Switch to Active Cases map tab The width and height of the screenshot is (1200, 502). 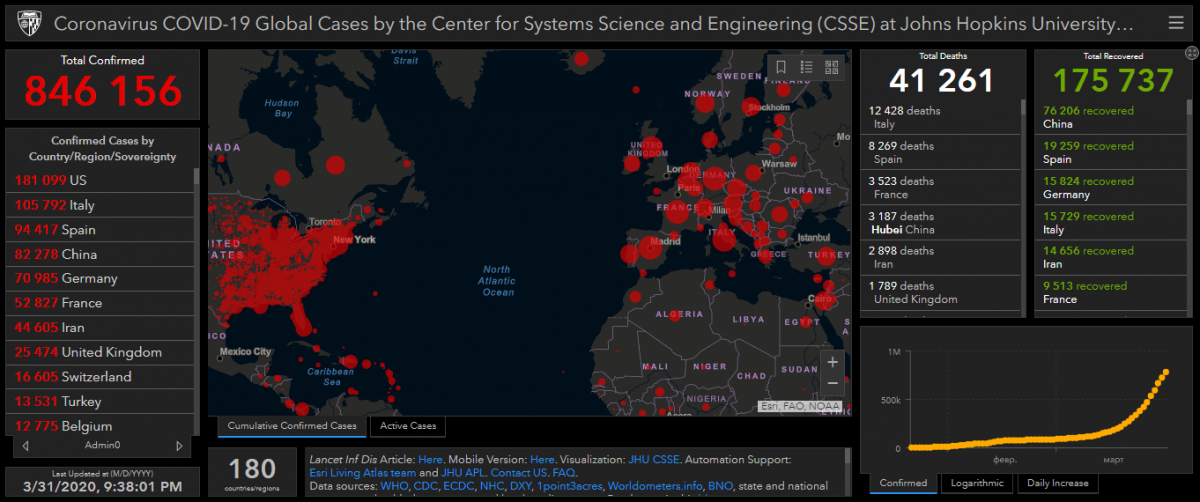[x=408, y=426]
